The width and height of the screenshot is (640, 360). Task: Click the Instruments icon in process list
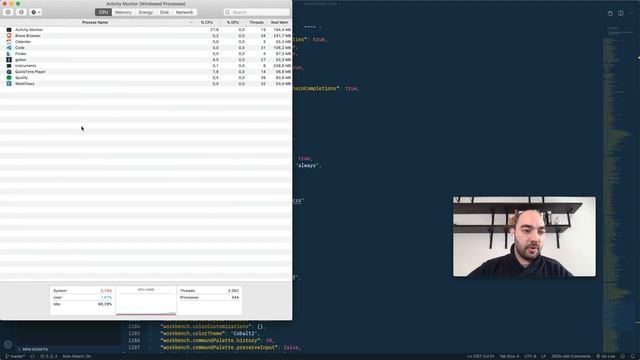(x=9, y=66)
